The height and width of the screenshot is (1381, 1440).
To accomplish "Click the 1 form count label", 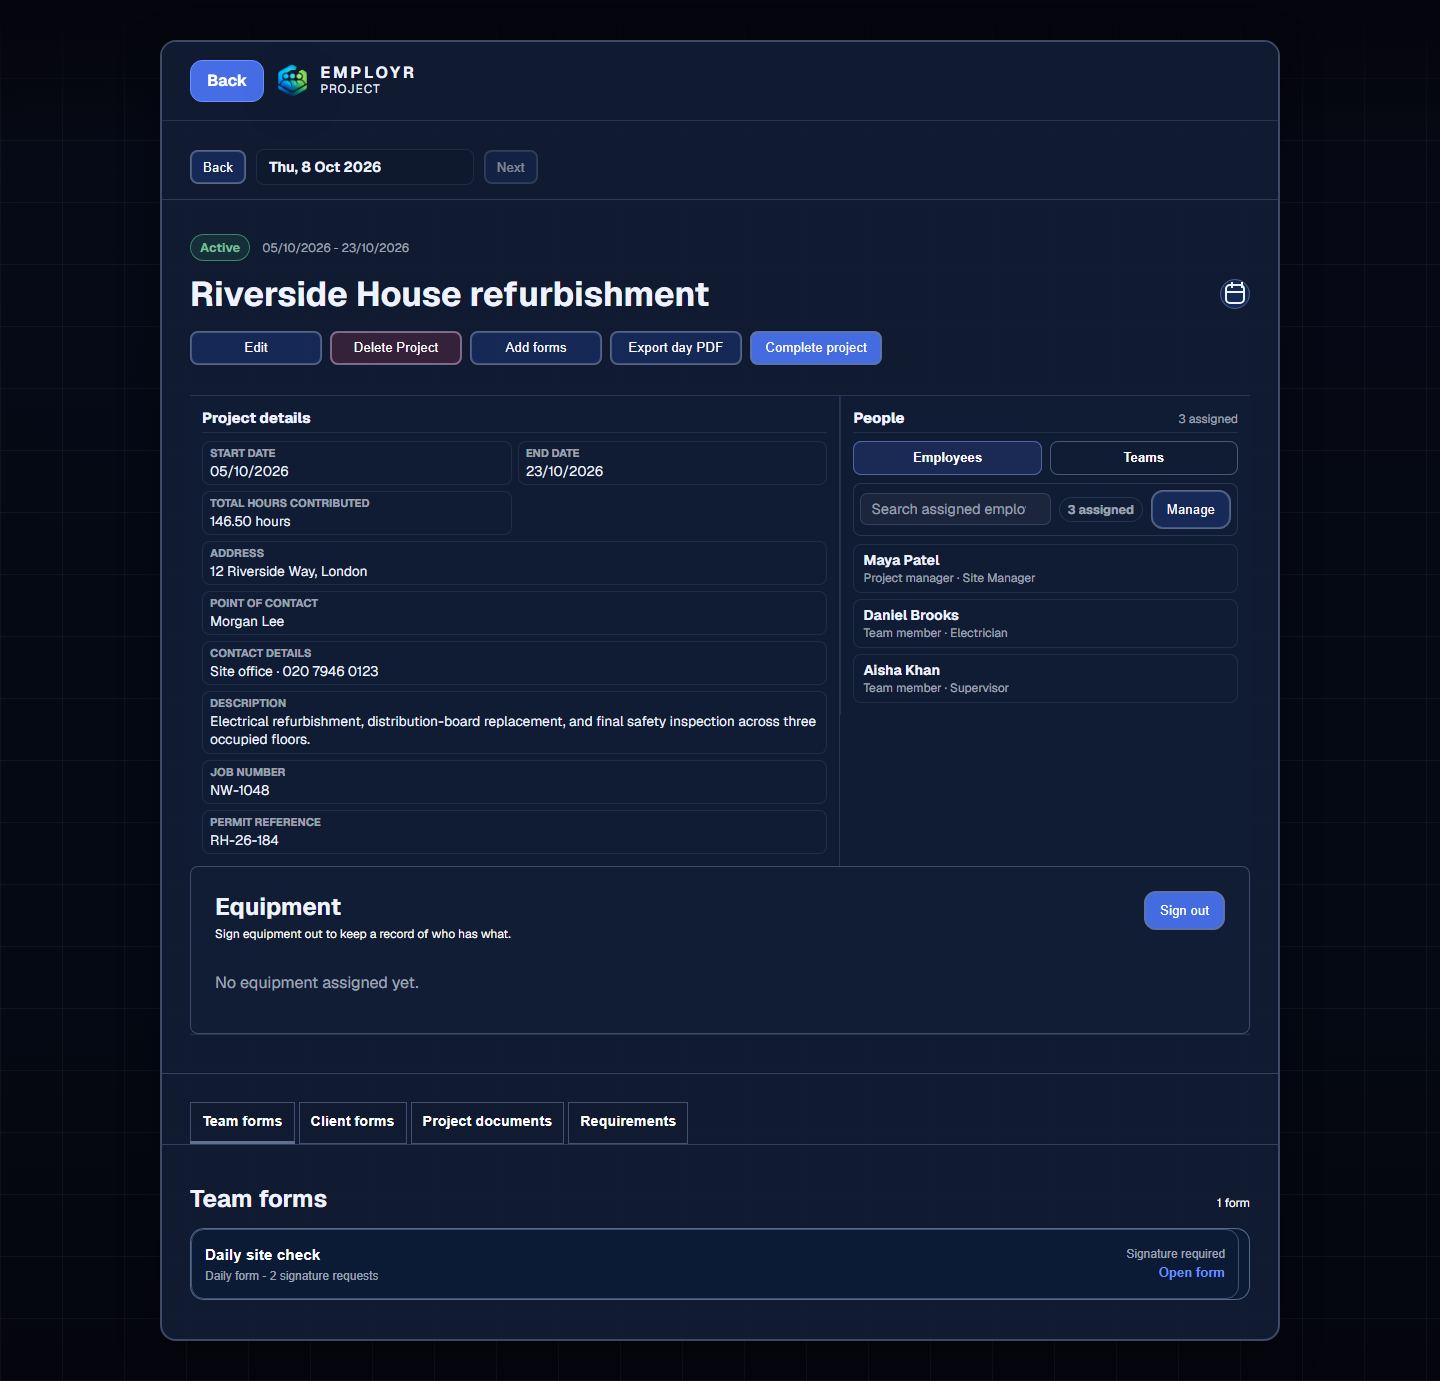I will tap(1233, 1203).
